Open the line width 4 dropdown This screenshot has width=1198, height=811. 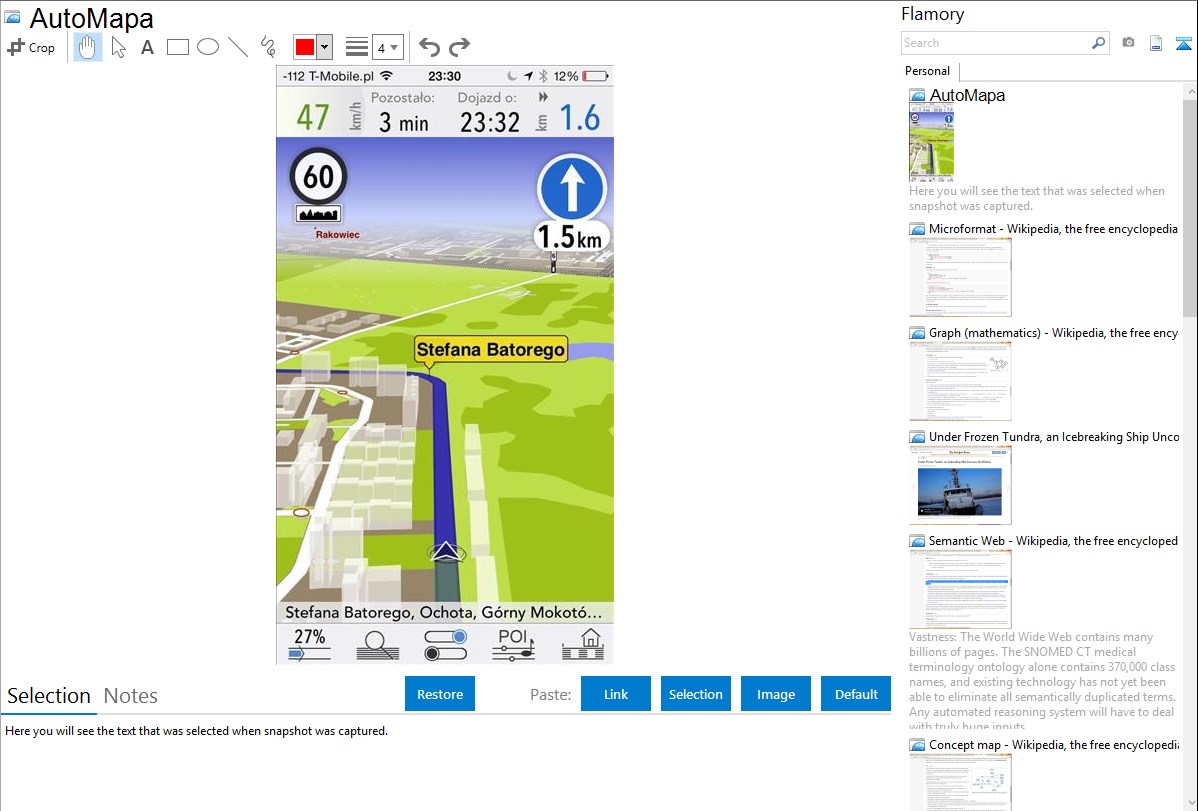(x=387, y=47)
